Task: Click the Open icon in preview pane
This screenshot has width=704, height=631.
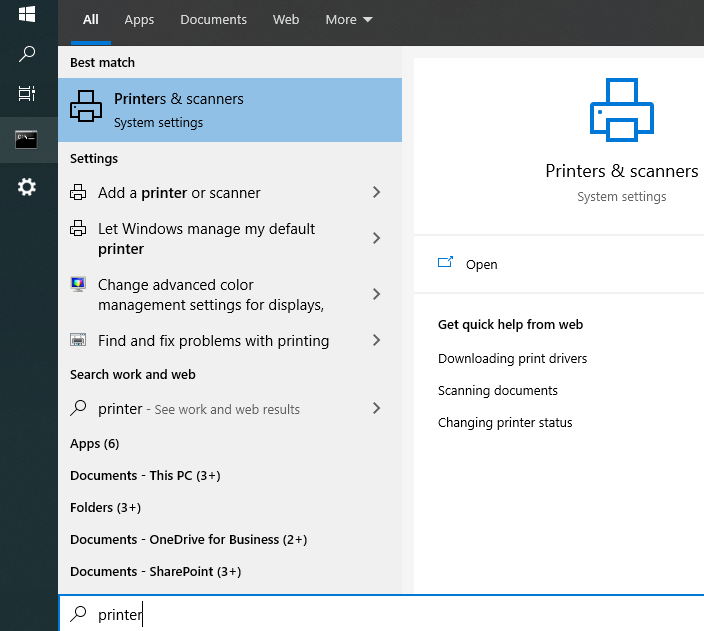Action: pos(446,264)
